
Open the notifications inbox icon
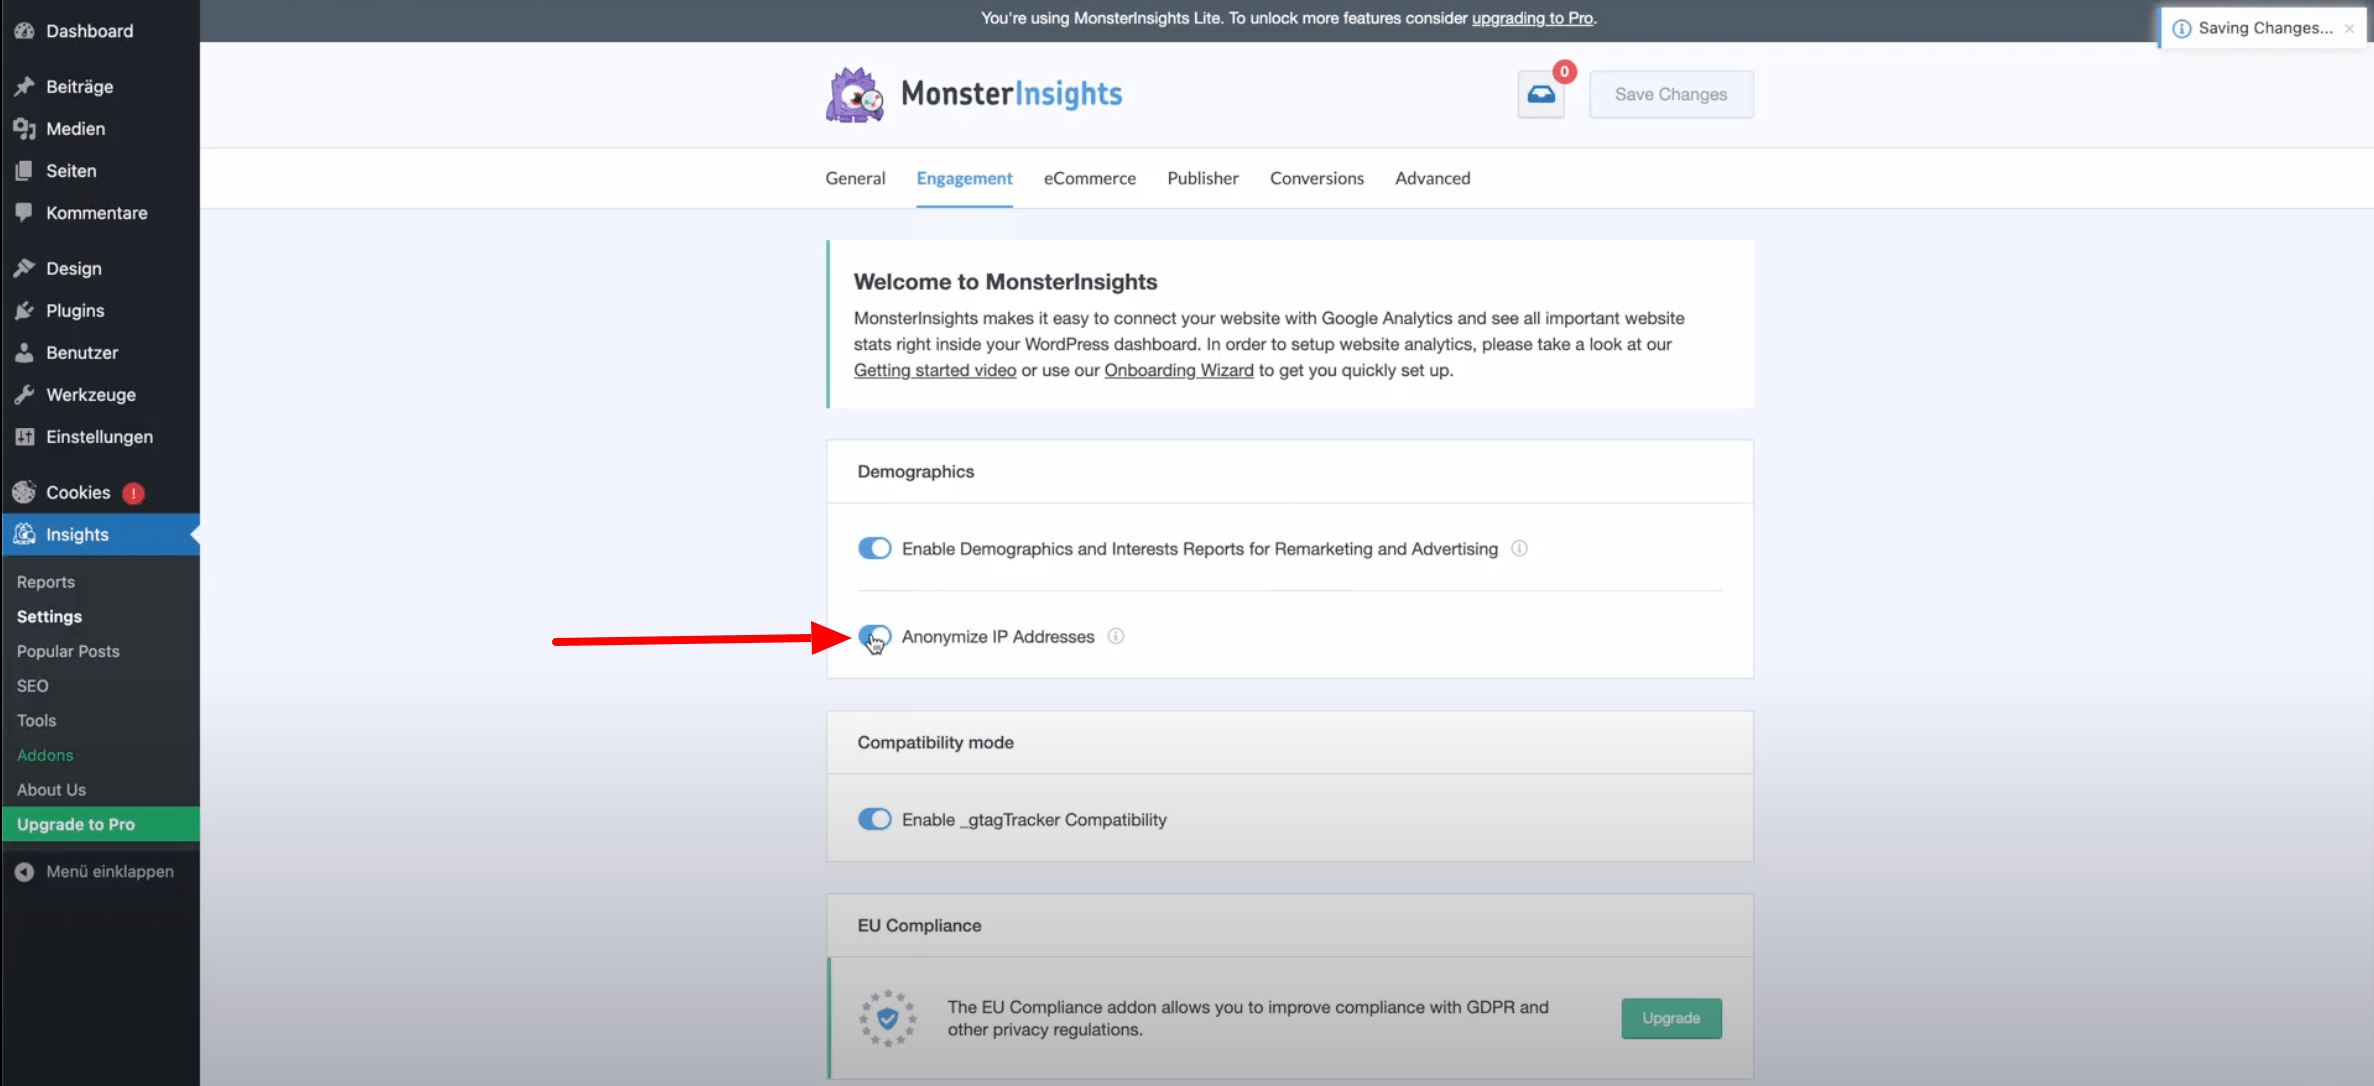point(1540,95)
